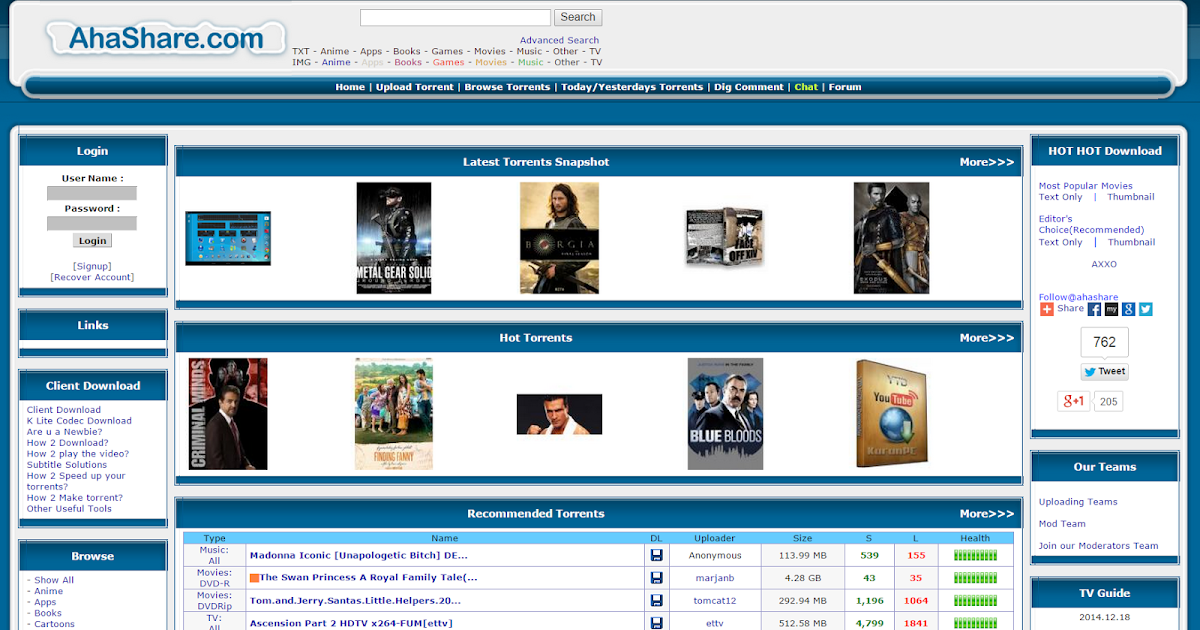Download Tom and Jerry torrent via floppy icon

[657, 600]
